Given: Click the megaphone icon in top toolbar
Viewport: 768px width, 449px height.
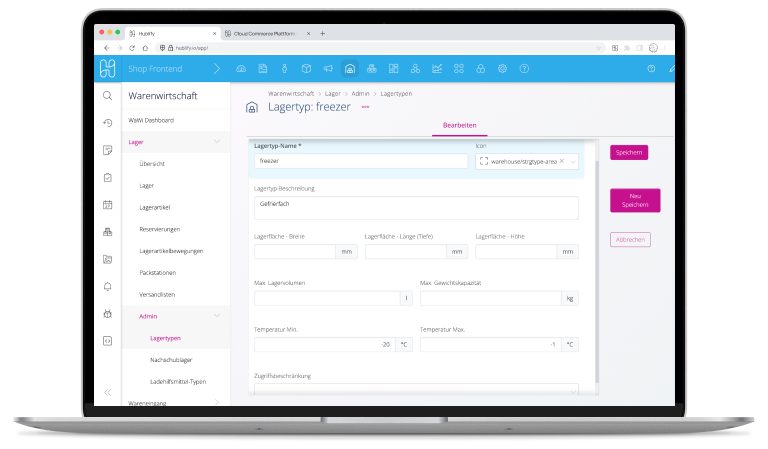Looking at the screenshot, I should click(327, 69).
